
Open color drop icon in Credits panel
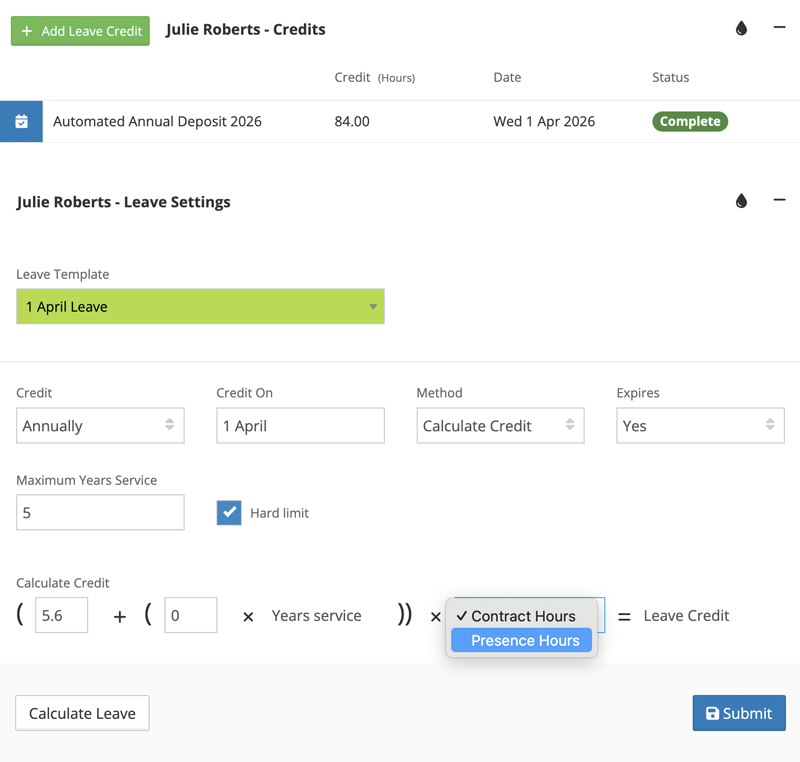tap(741, 28)
